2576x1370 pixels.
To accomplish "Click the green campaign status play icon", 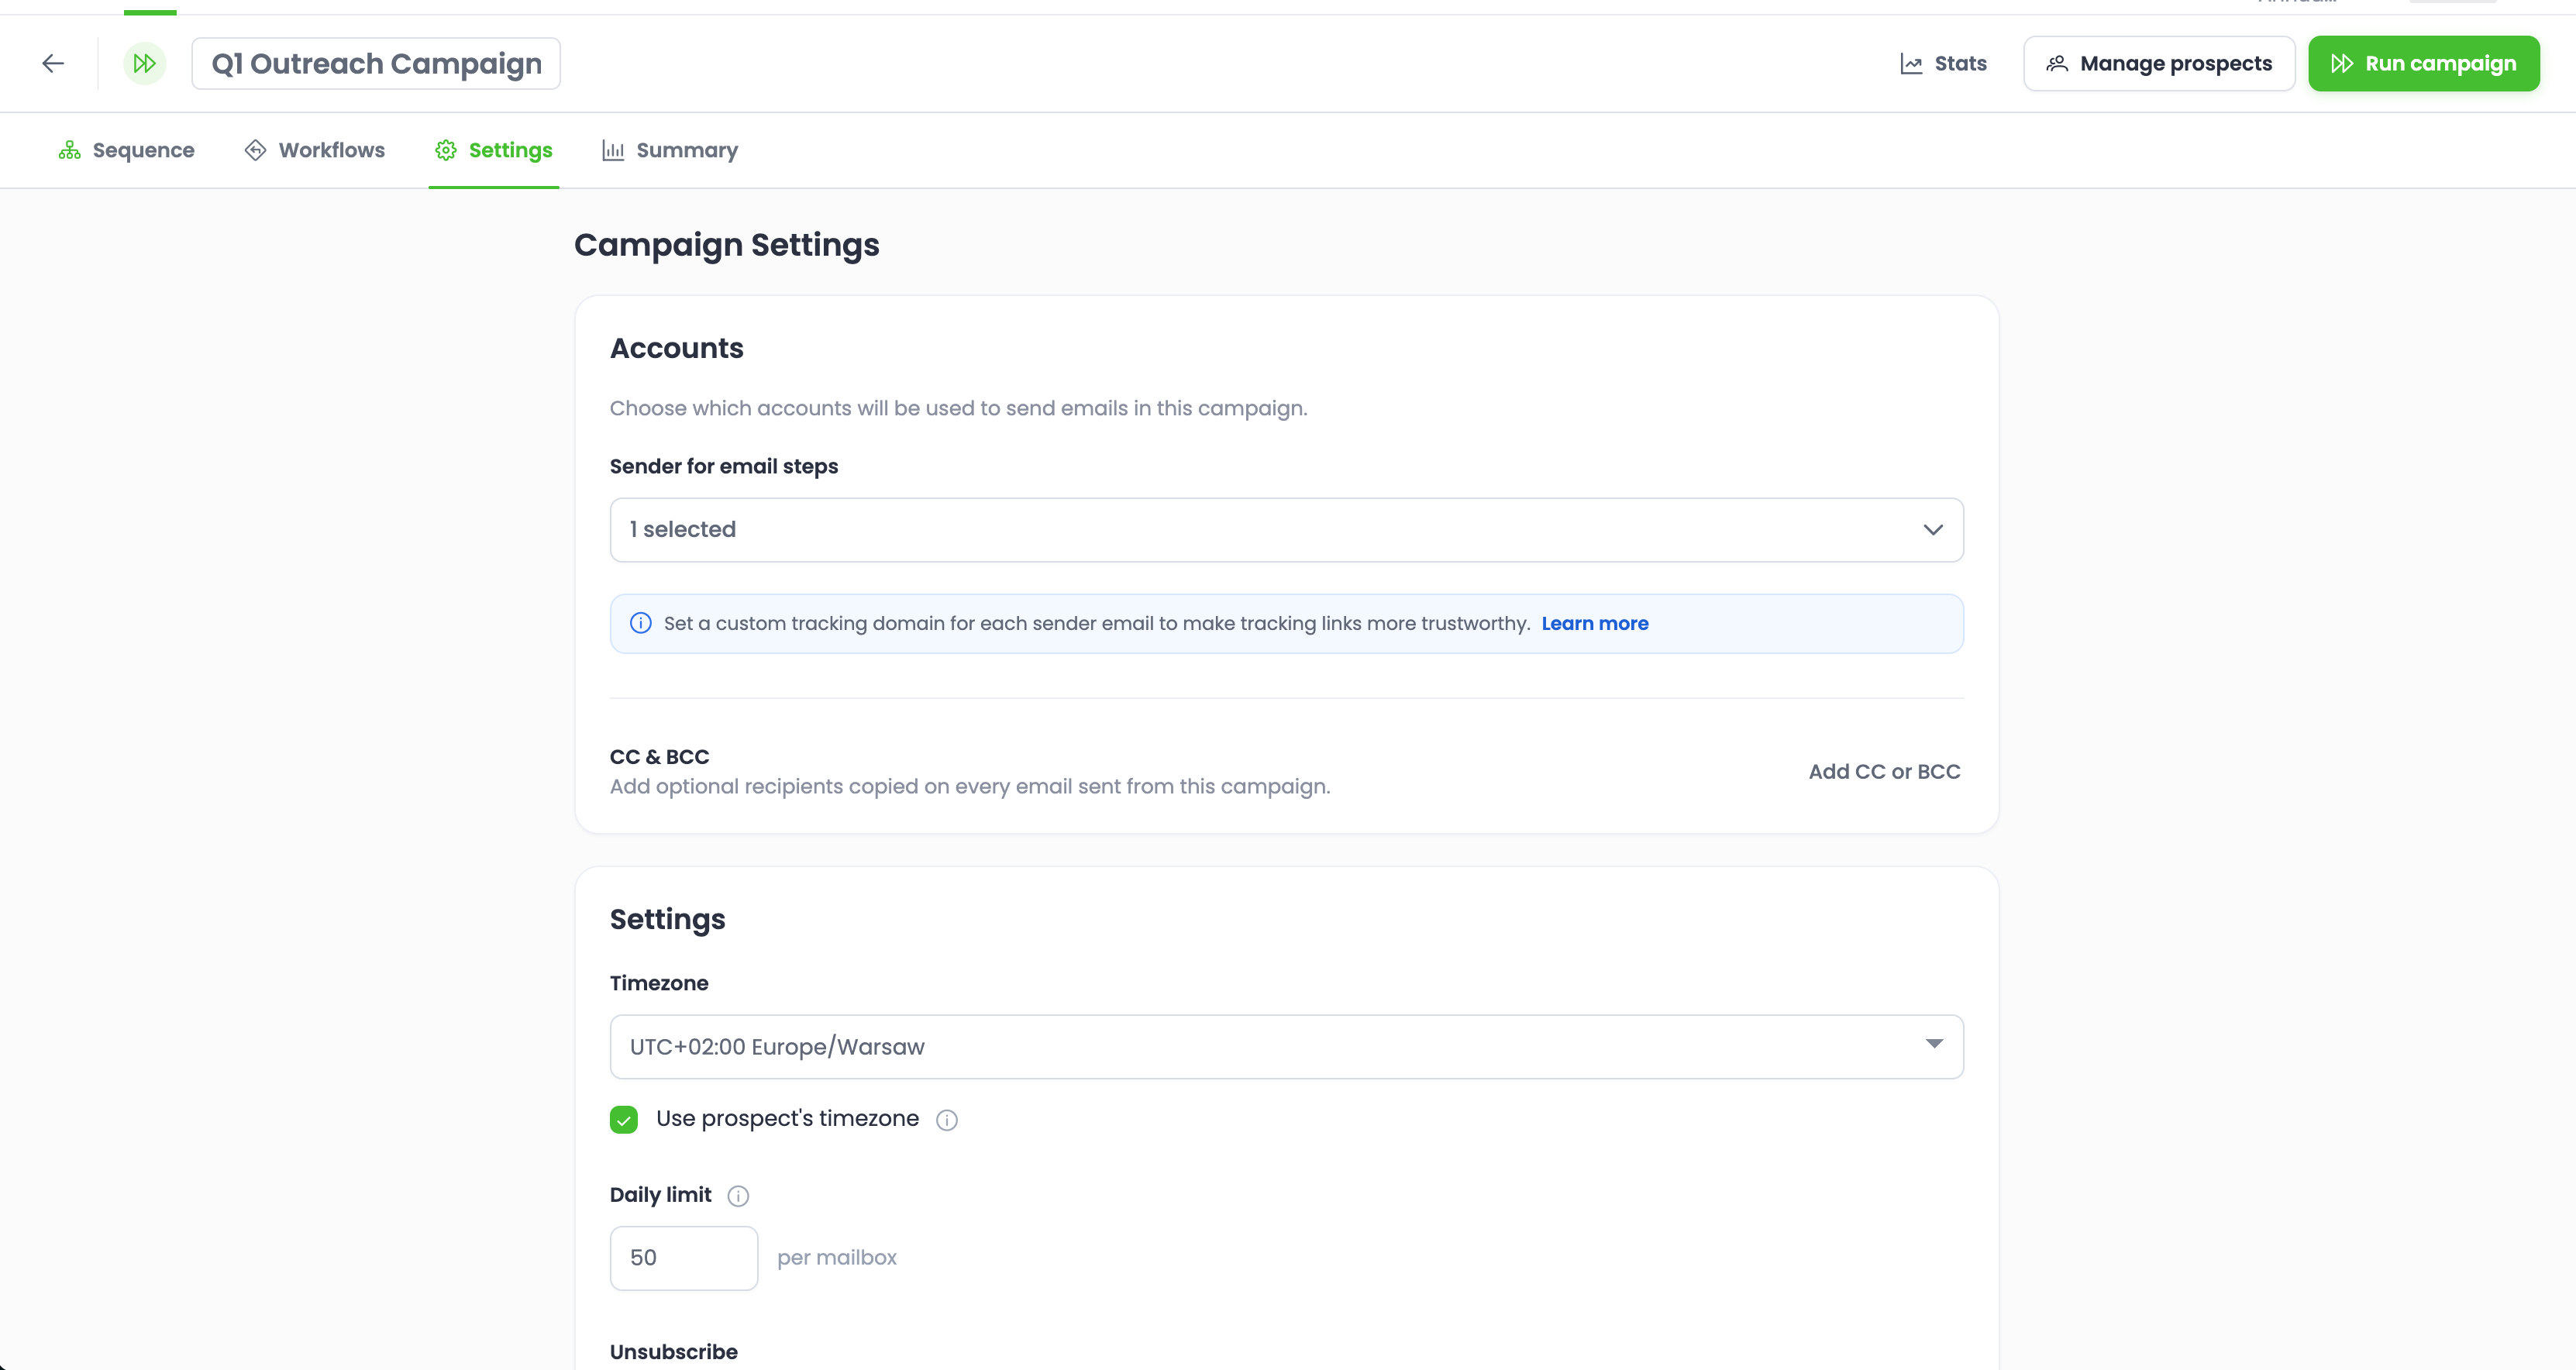I will [x=145, y=64].
